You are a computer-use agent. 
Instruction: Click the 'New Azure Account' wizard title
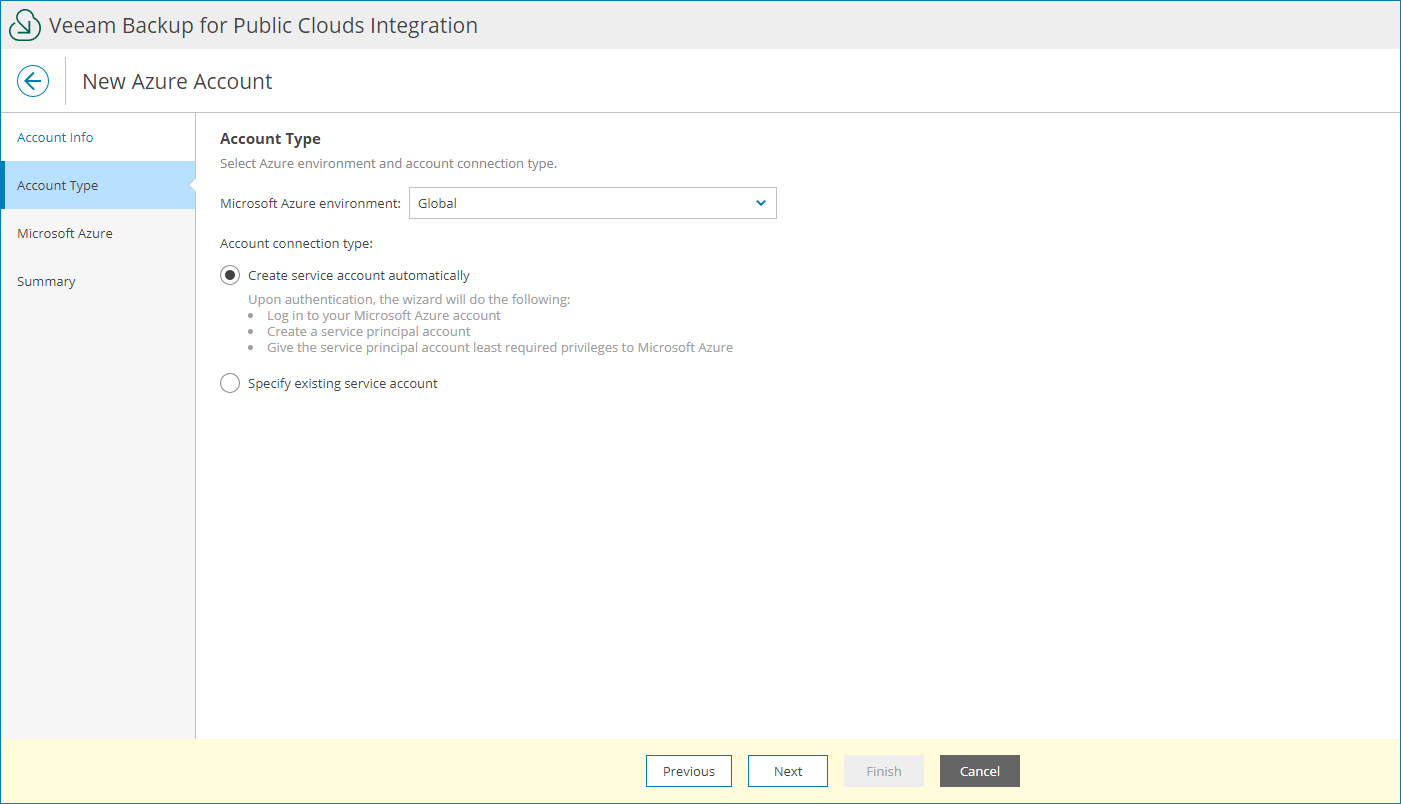[x=176, y=81]
